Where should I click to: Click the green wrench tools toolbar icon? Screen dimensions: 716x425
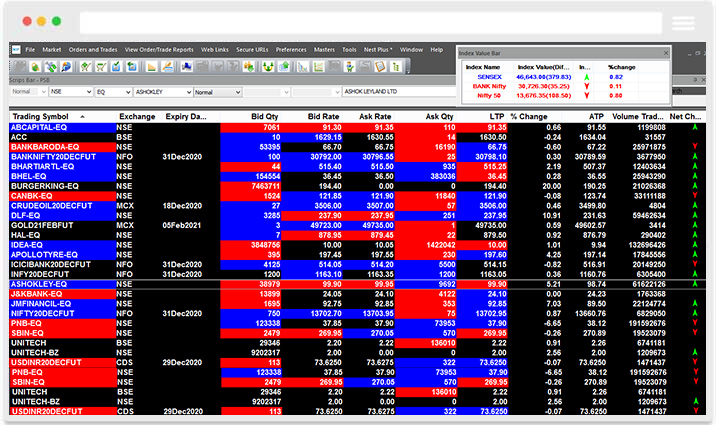(51, 67)
